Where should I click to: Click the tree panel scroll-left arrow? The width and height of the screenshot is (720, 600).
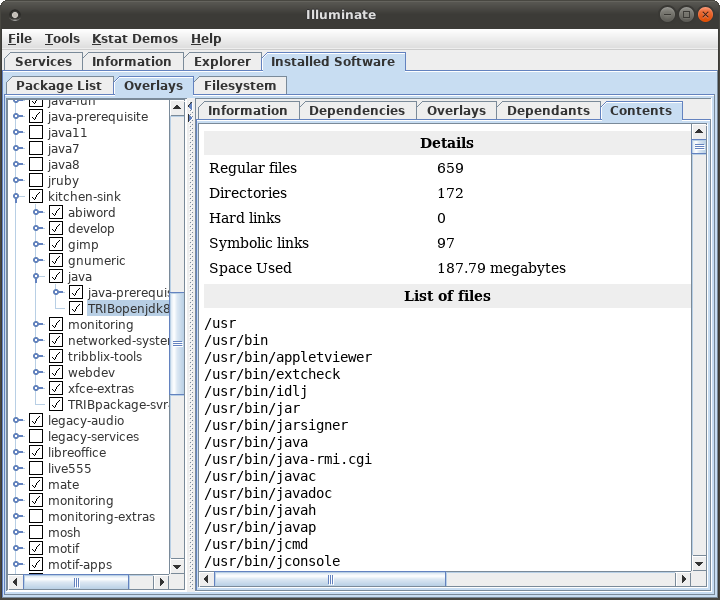15,582
